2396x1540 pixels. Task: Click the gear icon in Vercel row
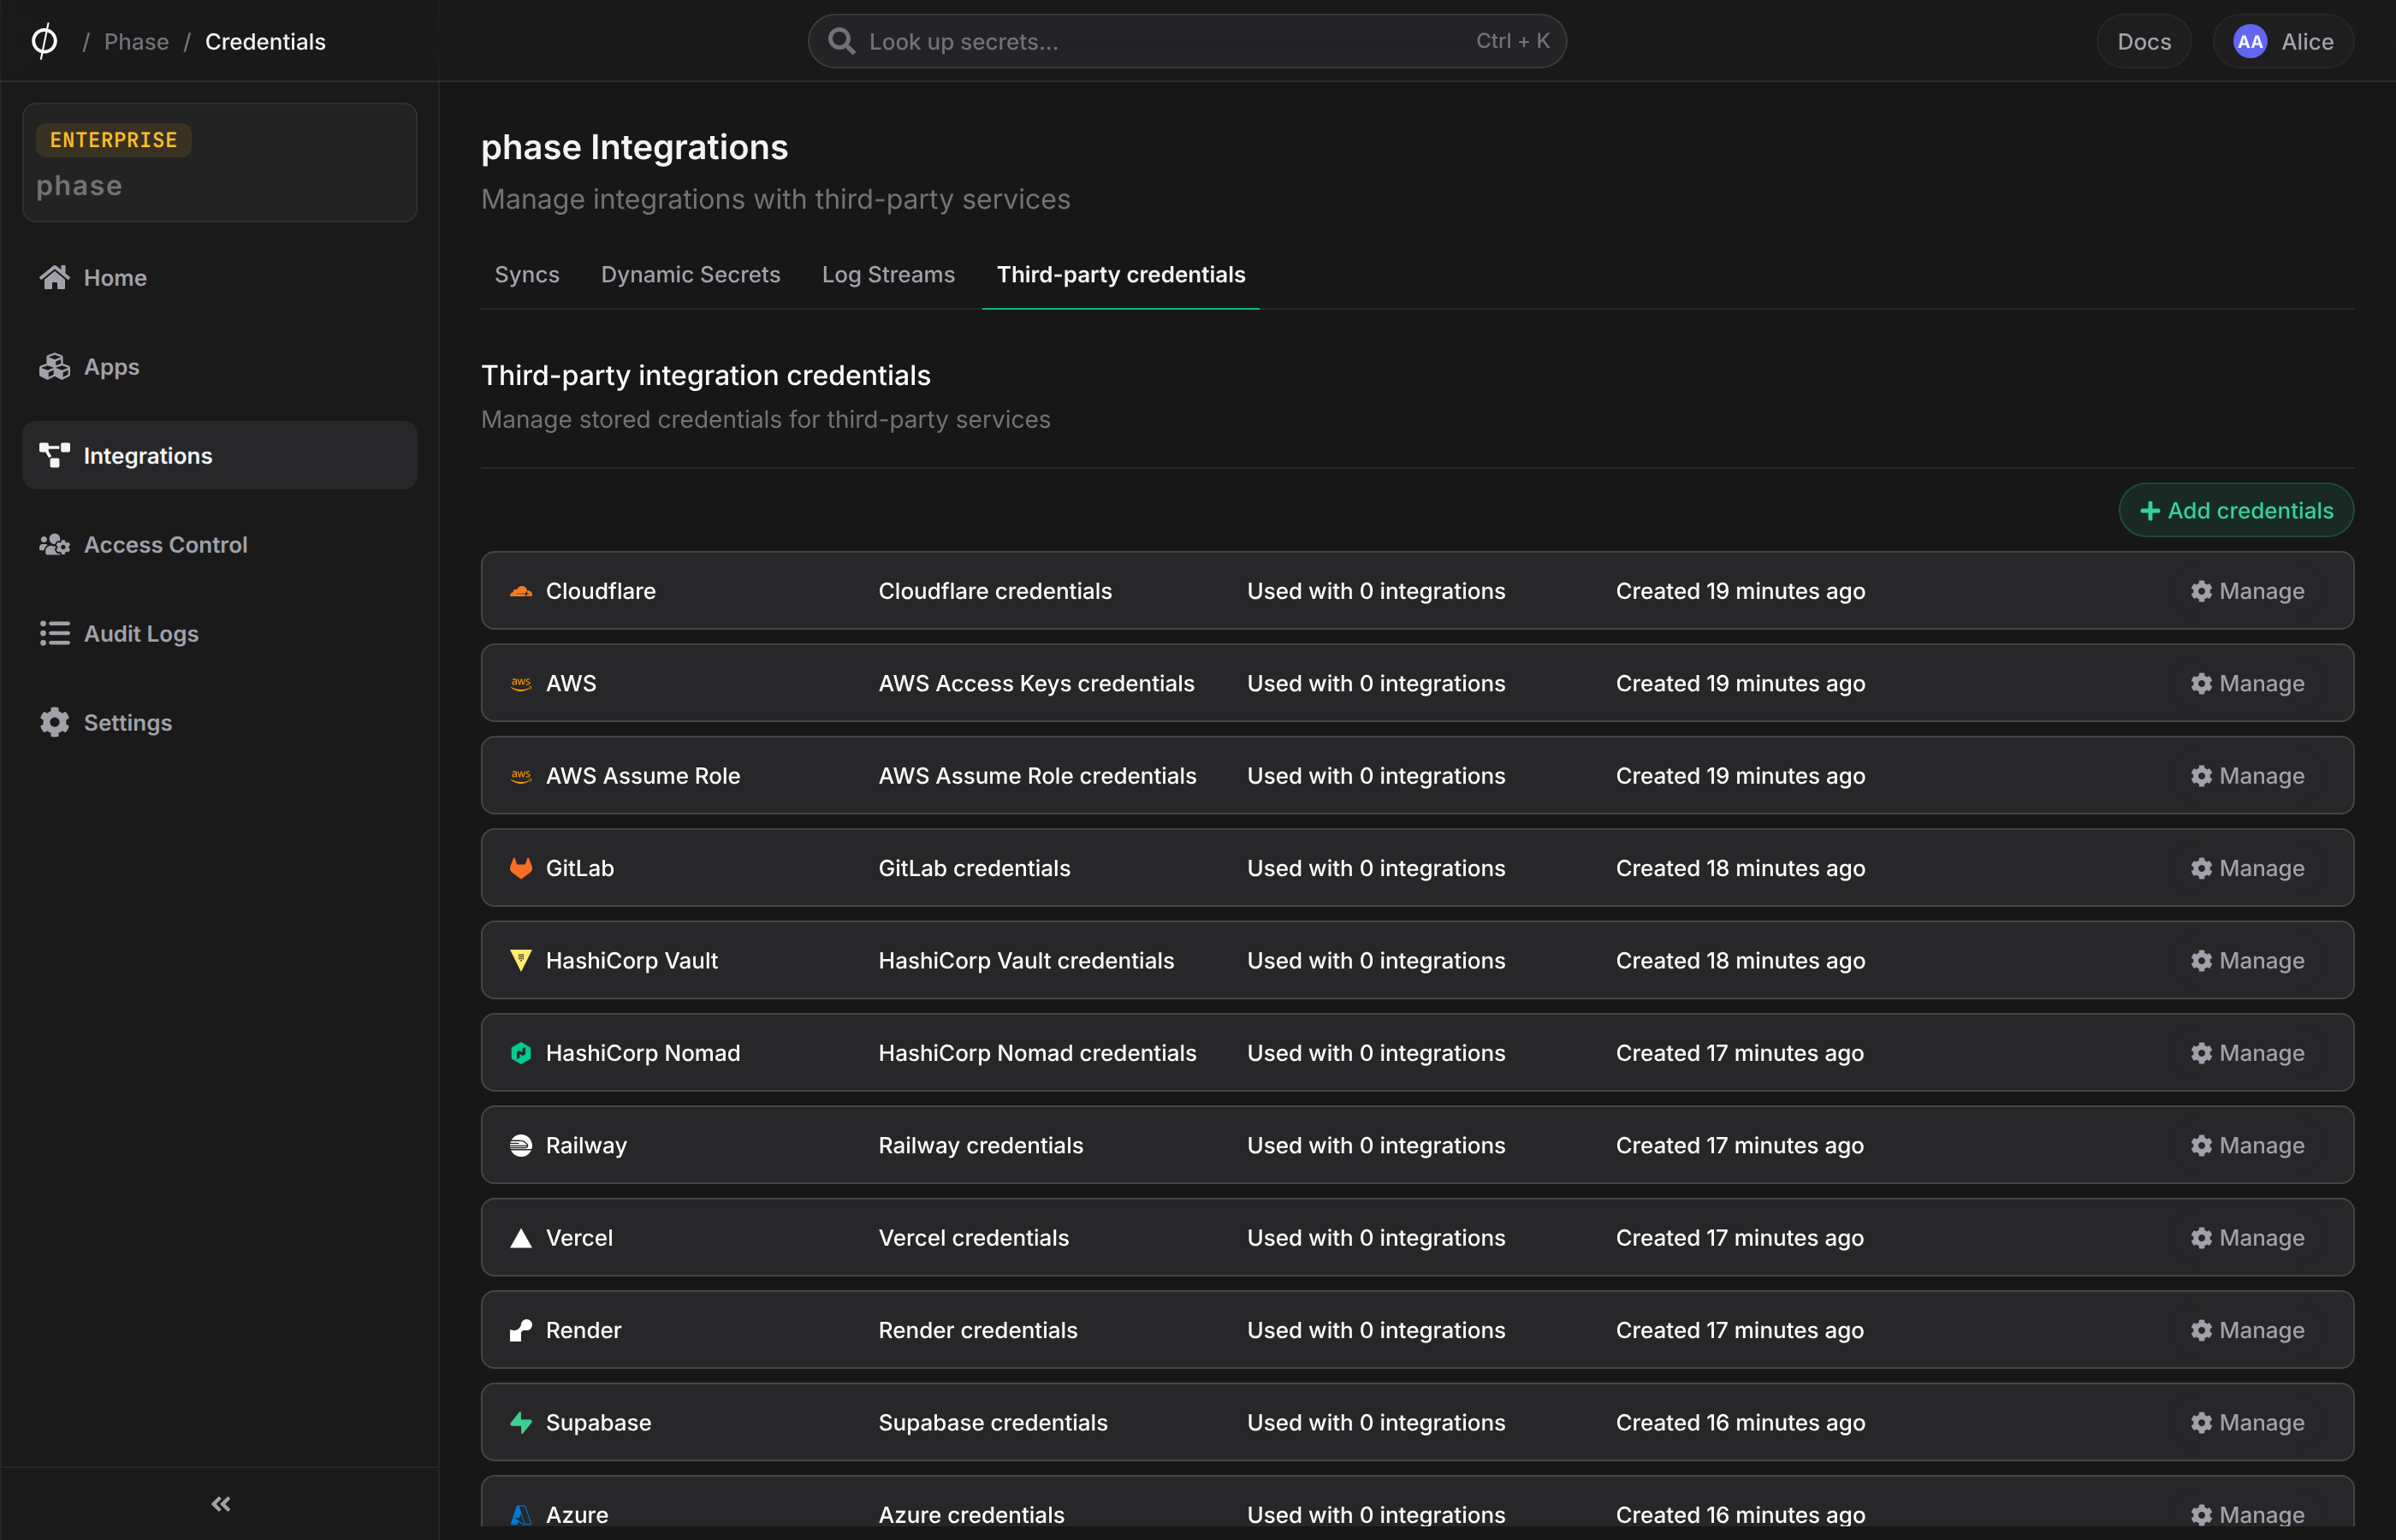[x=2201, y=1238]
